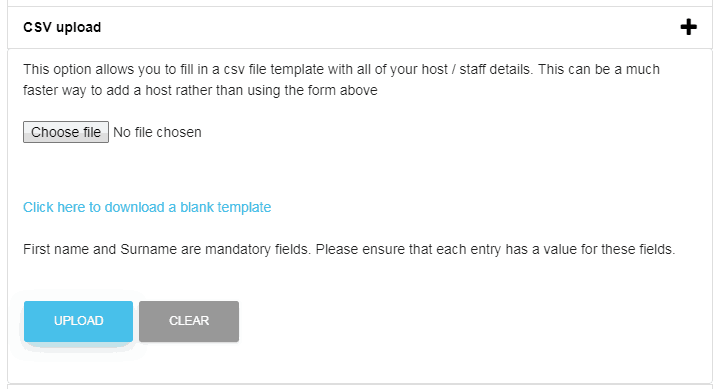Reset the file selection with CLEAR
The height and width of the screenshot is (389, 718).
189,321
